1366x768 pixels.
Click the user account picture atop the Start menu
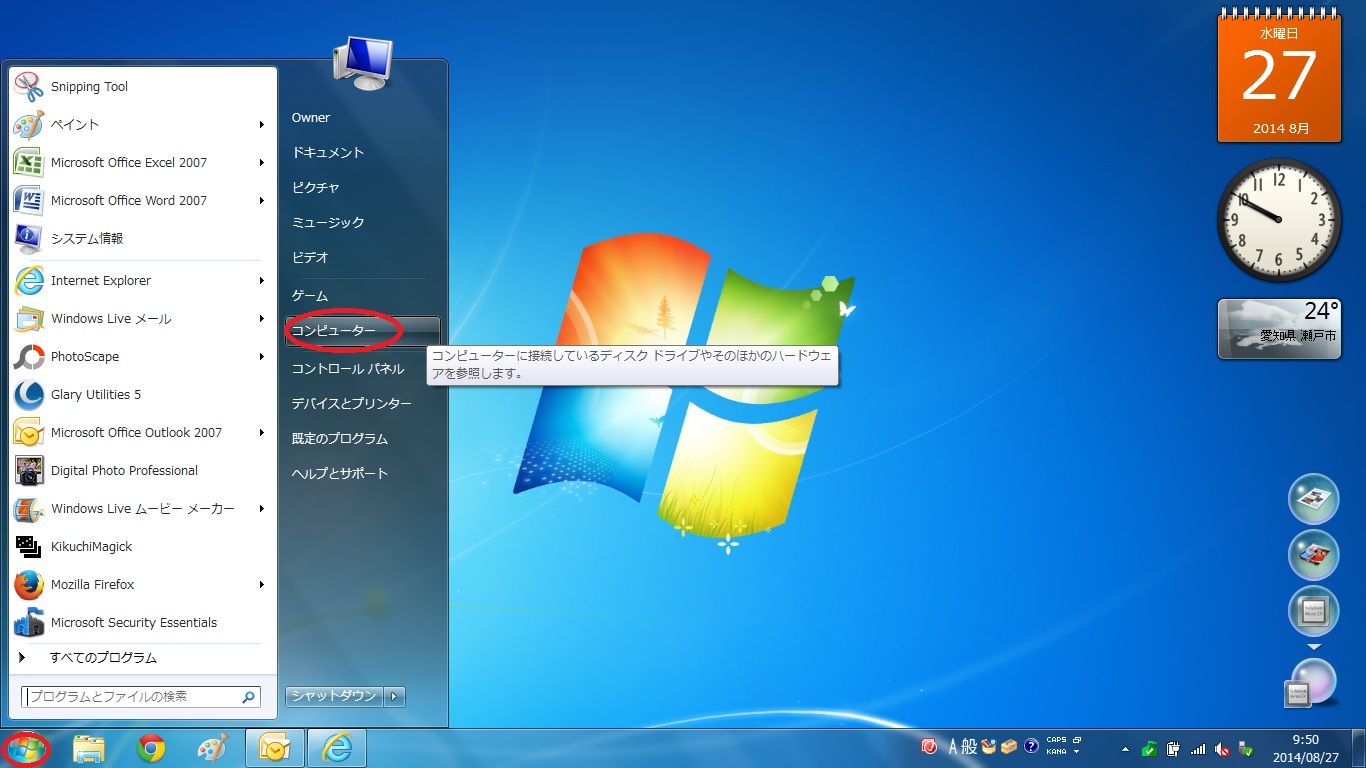coord(363,64)
